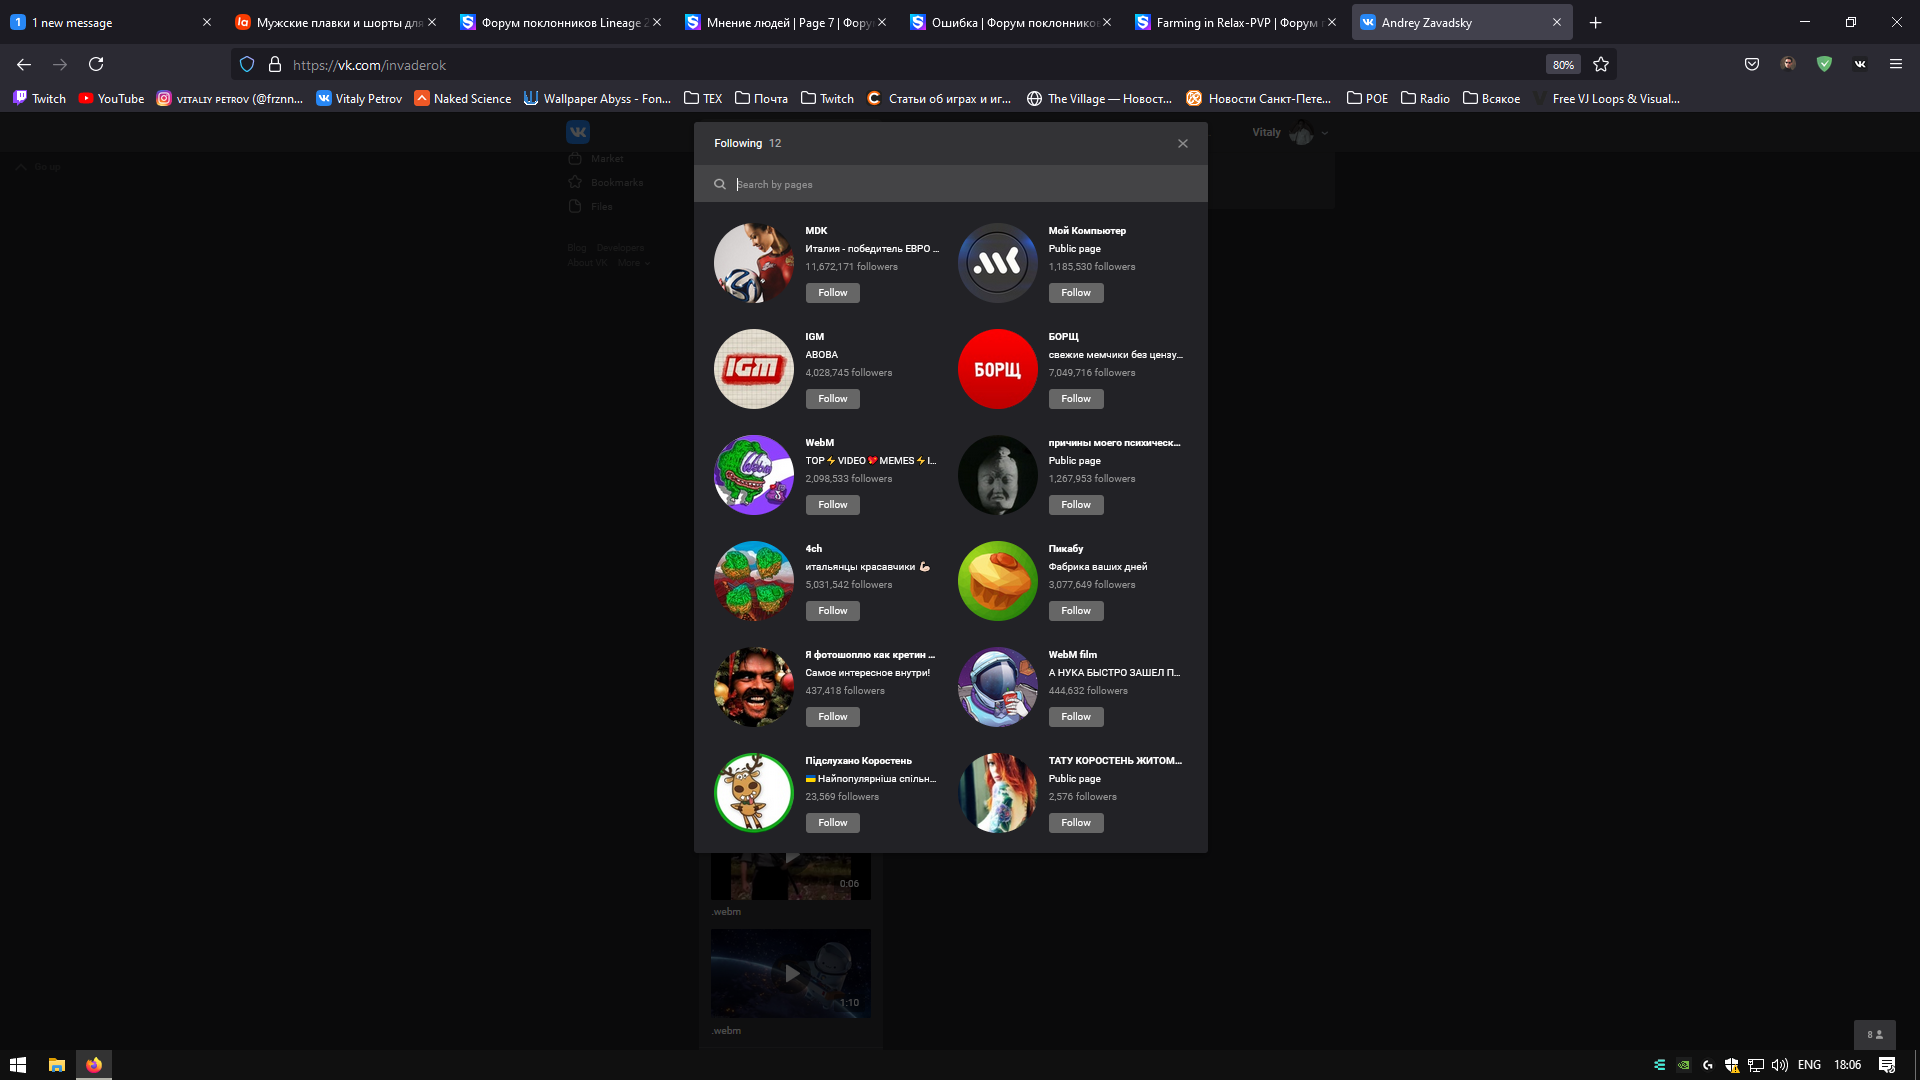Open the 80% zoom level indicator
1920x1080 pixels.
1562,65
